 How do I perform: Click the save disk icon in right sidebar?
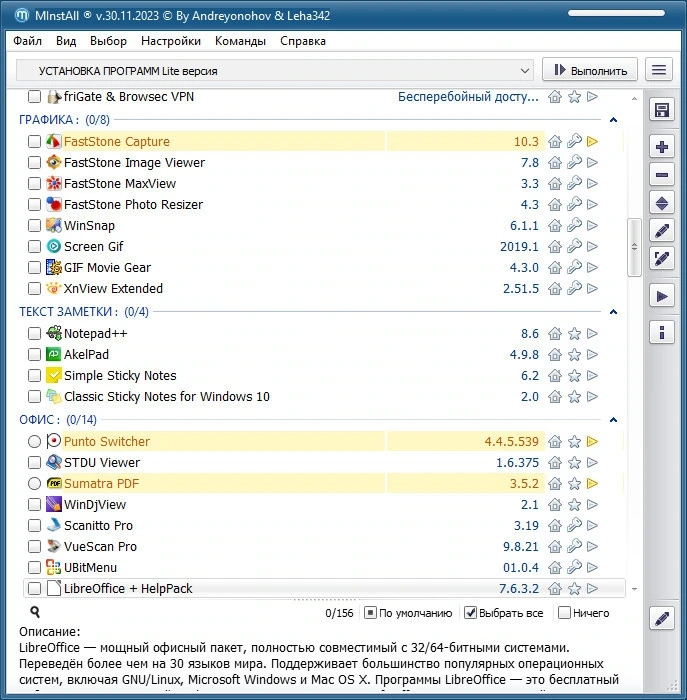662,110
